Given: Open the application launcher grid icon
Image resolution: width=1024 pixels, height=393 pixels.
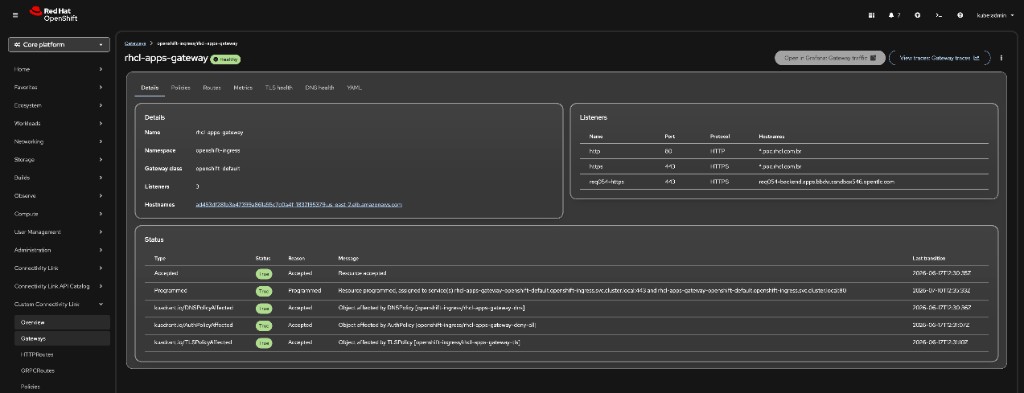Looking at the screenshot, I should [x=871, y=15].
